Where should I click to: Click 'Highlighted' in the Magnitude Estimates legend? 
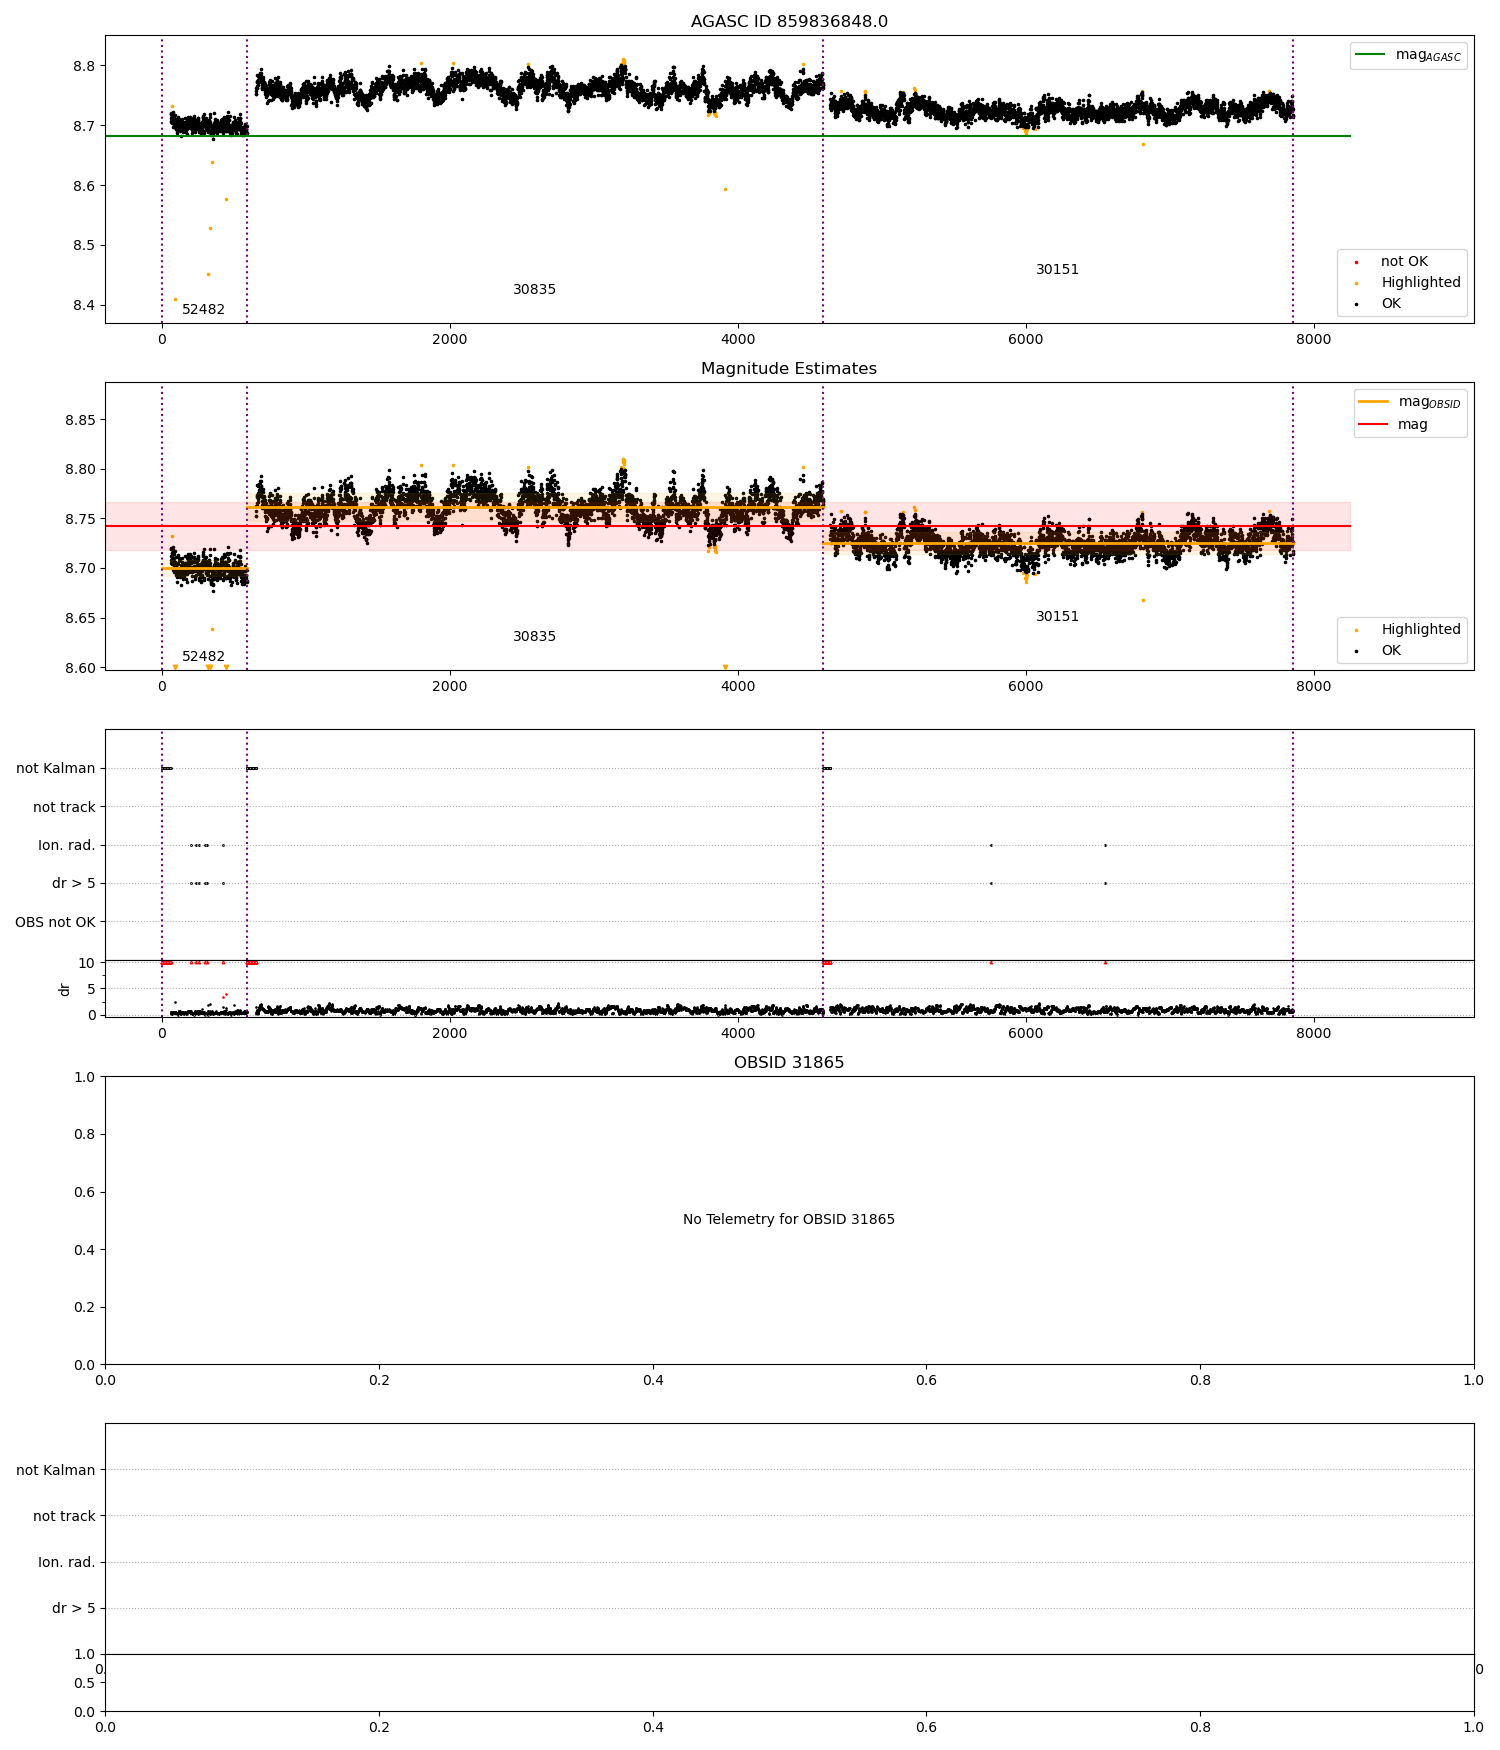[x=1421, y=630]
